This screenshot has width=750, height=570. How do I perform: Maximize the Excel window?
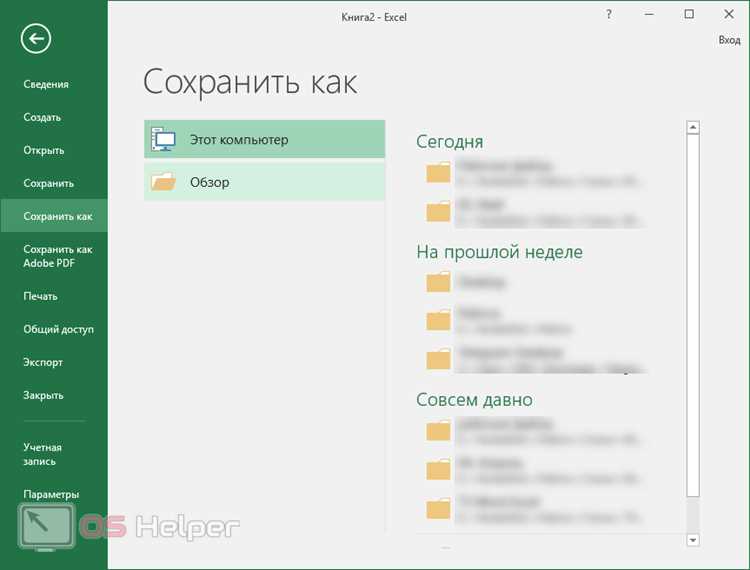[689, 14]
